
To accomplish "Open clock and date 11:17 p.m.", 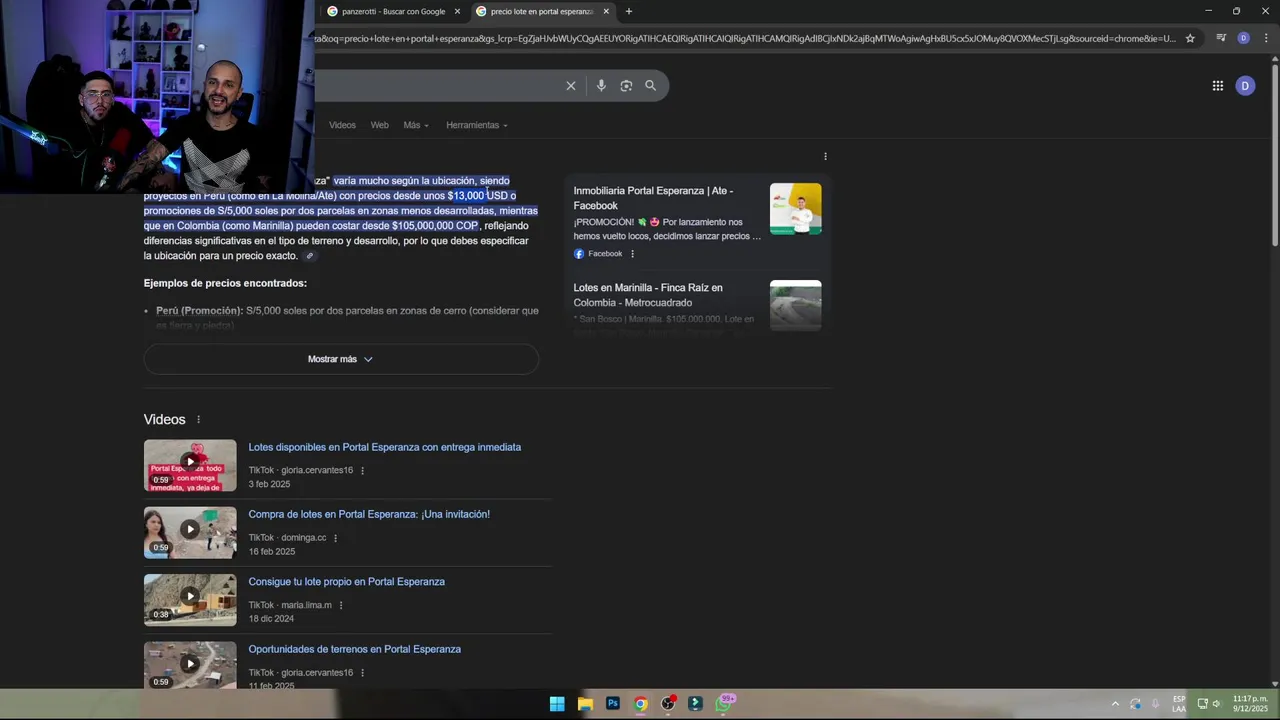I will (1249, 704).
